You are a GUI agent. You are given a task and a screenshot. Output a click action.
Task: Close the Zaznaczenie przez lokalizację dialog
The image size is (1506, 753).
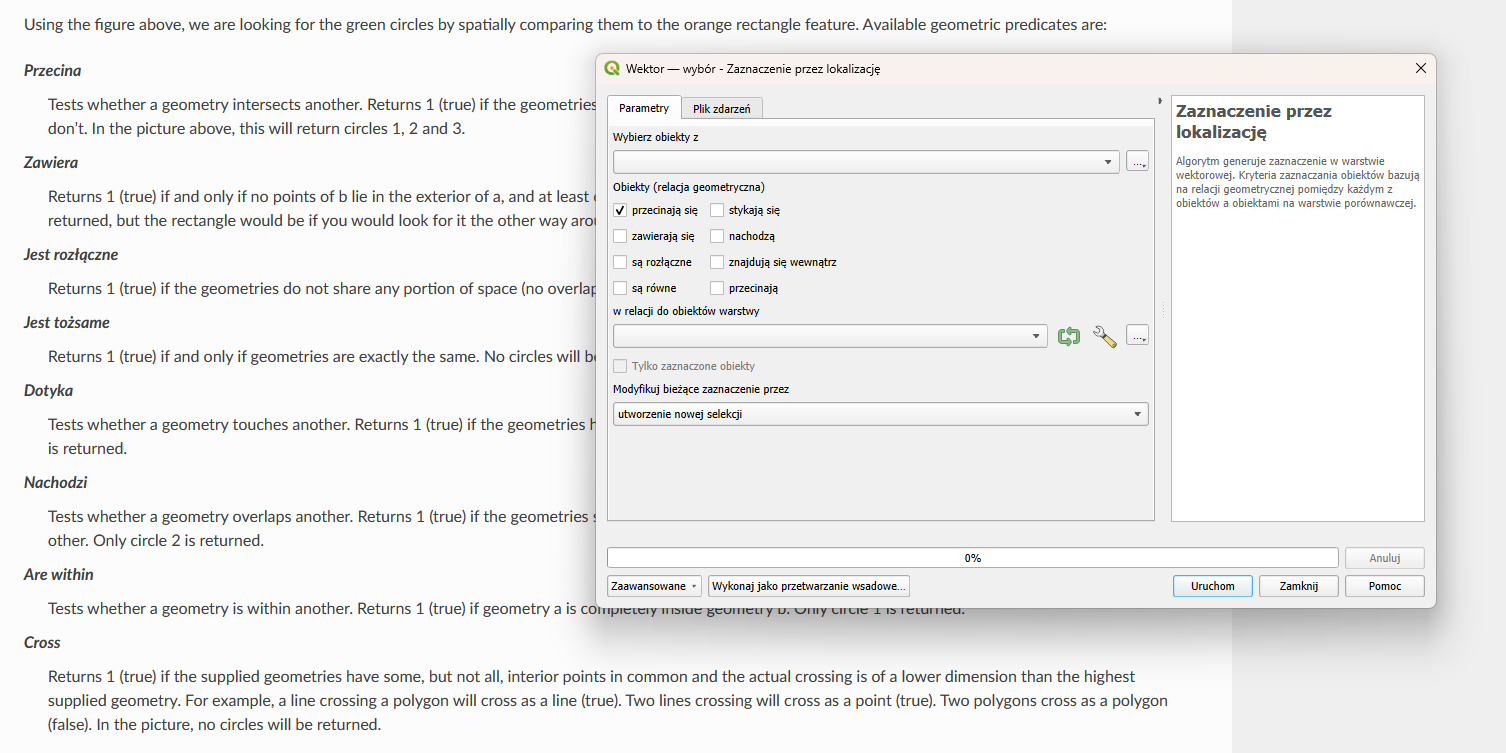pyautogui.click(x=1420, y=68)
